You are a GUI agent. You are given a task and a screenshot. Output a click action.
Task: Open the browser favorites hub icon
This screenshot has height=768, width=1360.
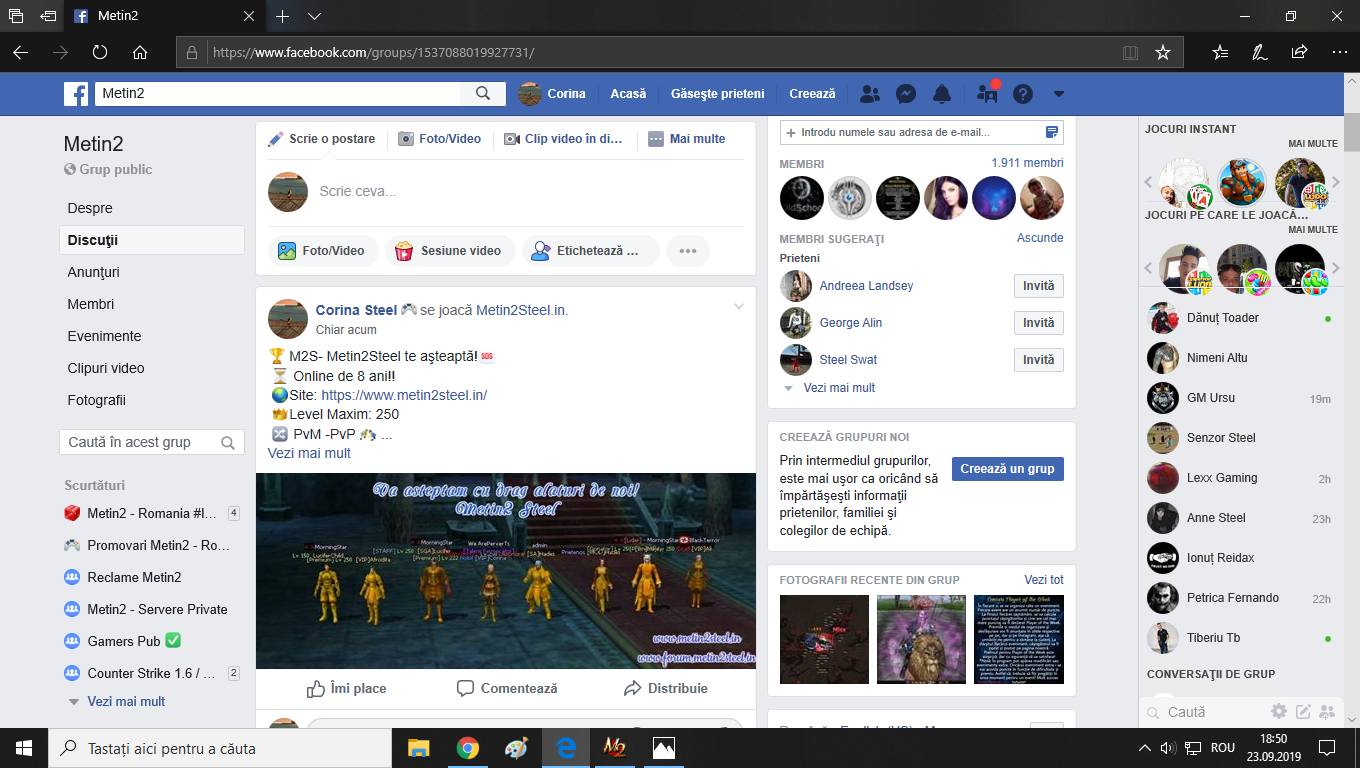point(1220,52)
